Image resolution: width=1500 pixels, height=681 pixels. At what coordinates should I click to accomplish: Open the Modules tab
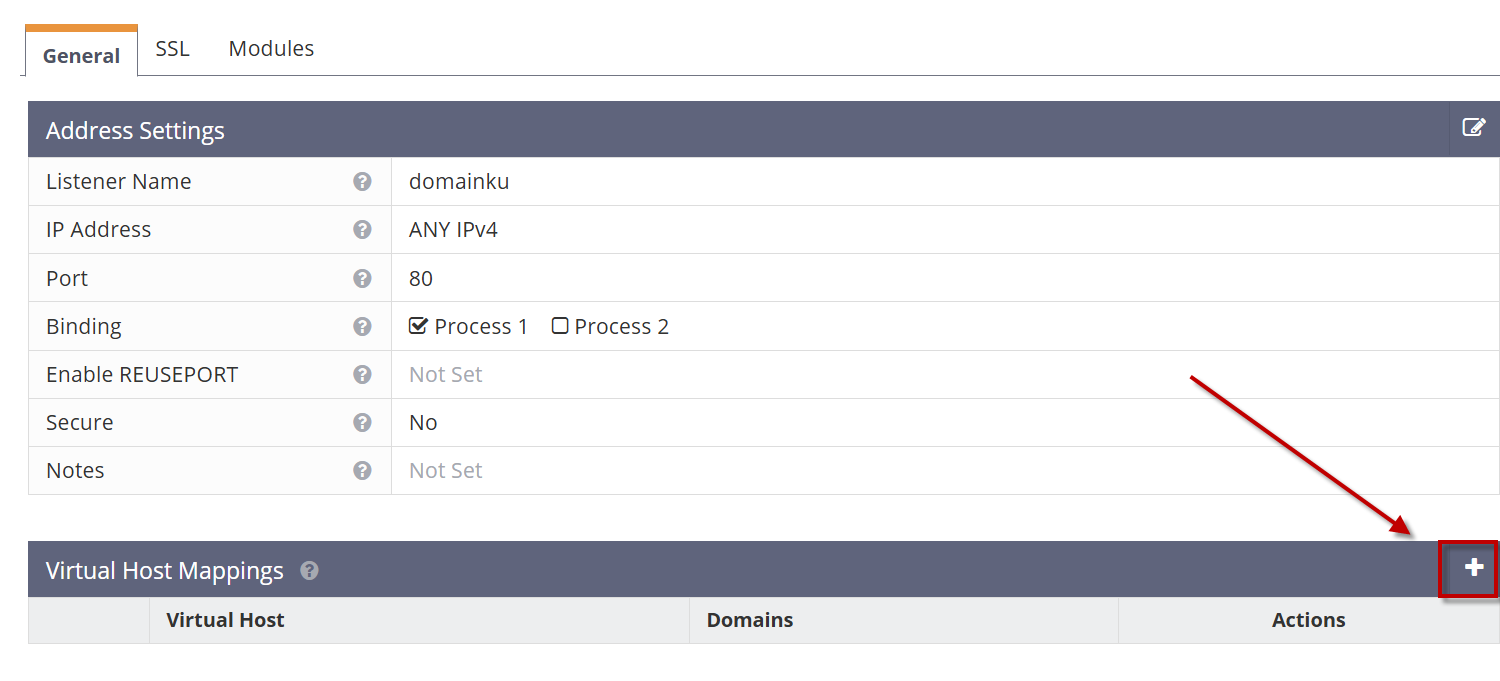tap(271, 48)
